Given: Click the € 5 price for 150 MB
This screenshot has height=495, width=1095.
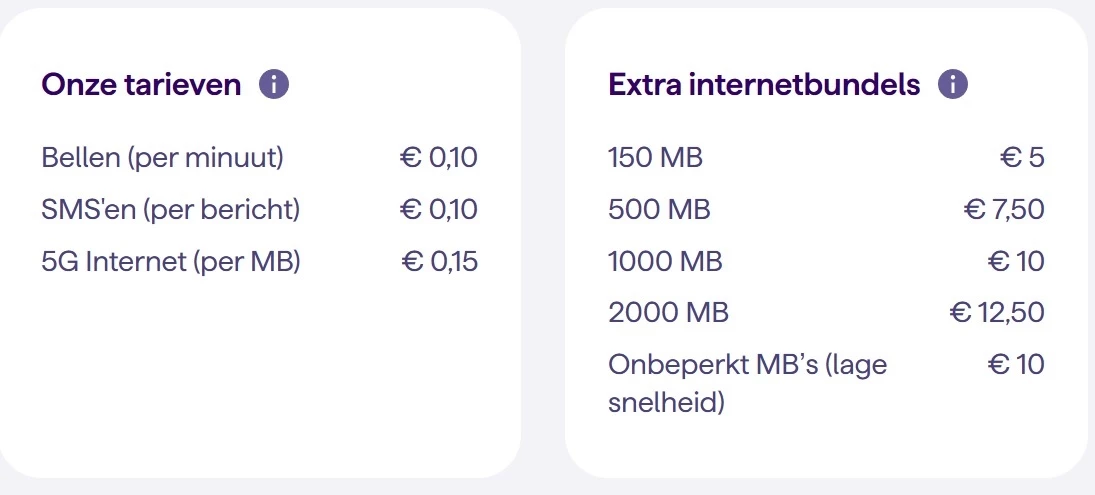Looking at the screenshot, I should (1022, 158).
